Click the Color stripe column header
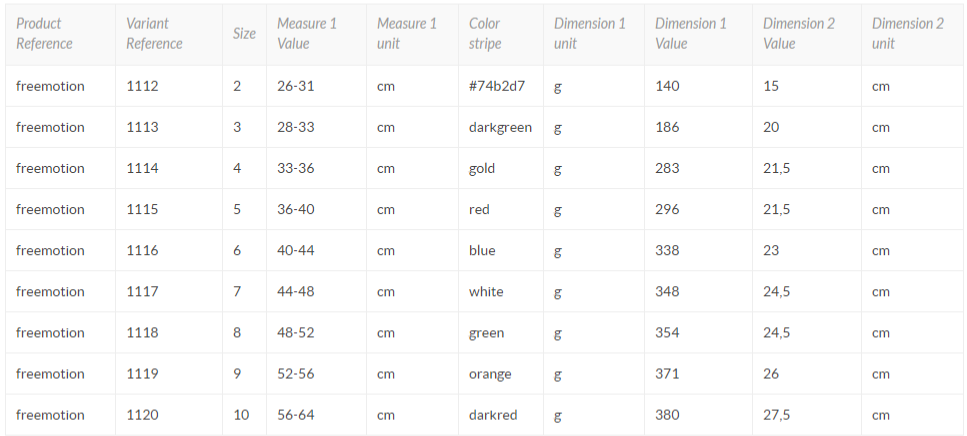967x436 pixels. [485, 33]
